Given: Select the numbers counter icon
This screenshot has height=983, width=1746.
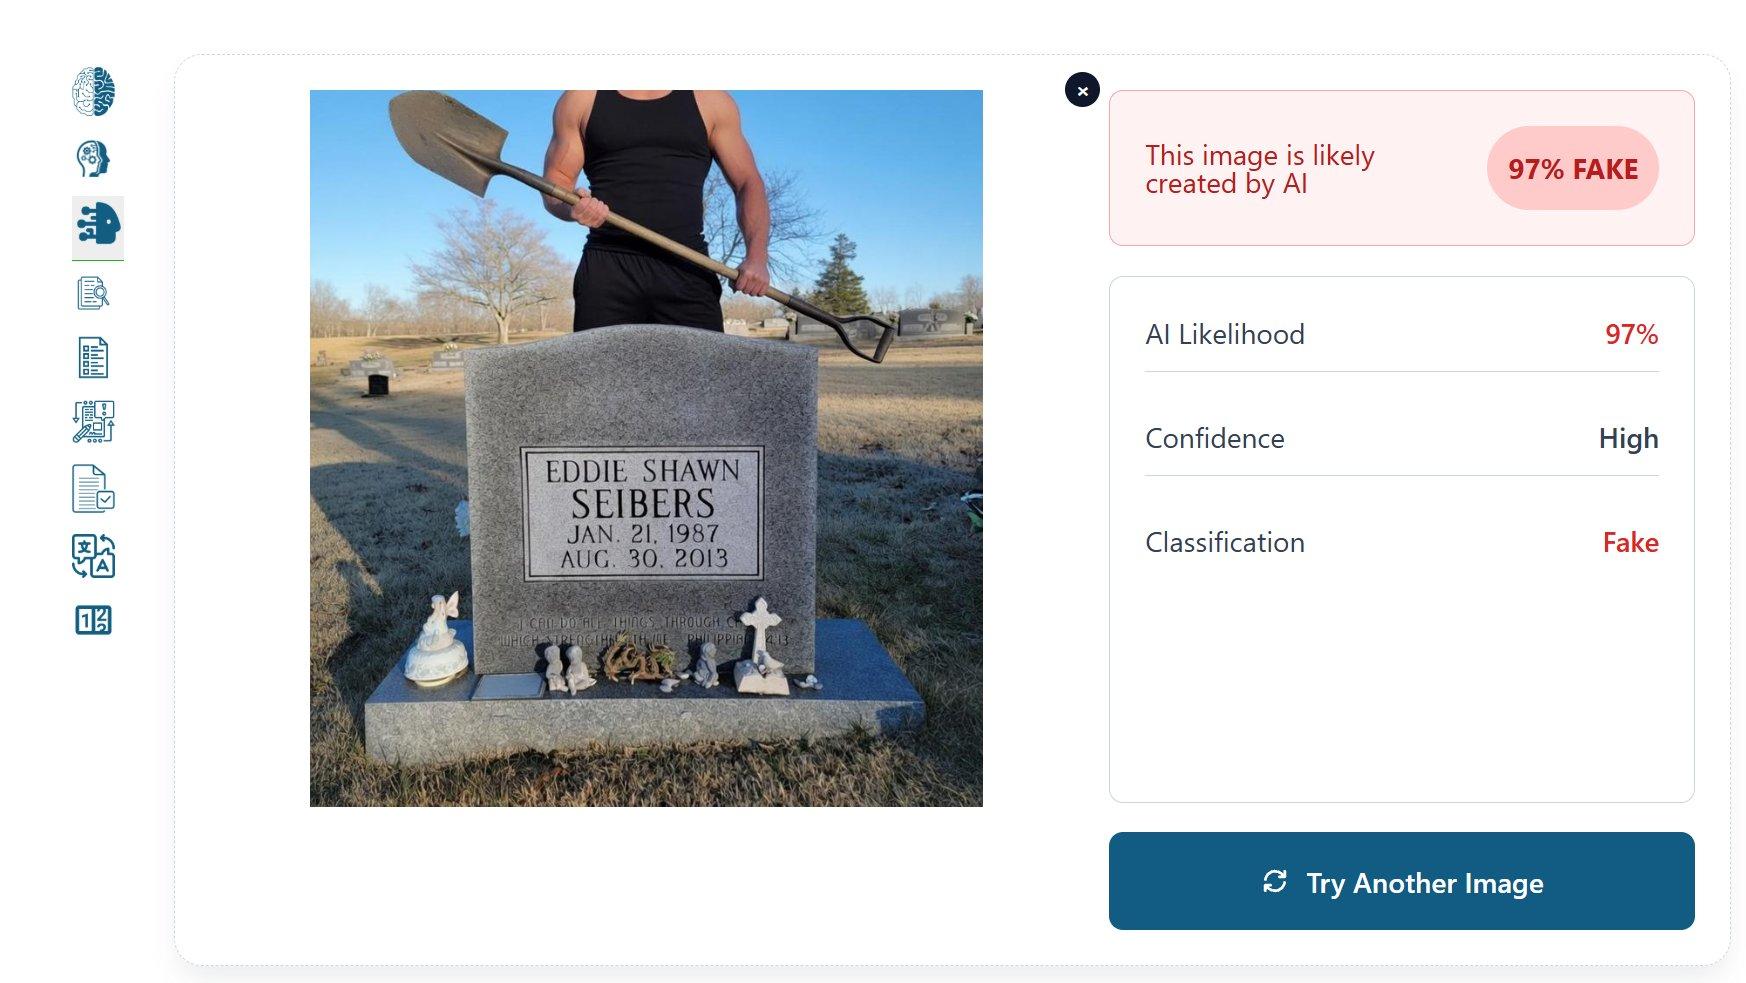Looking at the screenshot, I should (94, 621).
